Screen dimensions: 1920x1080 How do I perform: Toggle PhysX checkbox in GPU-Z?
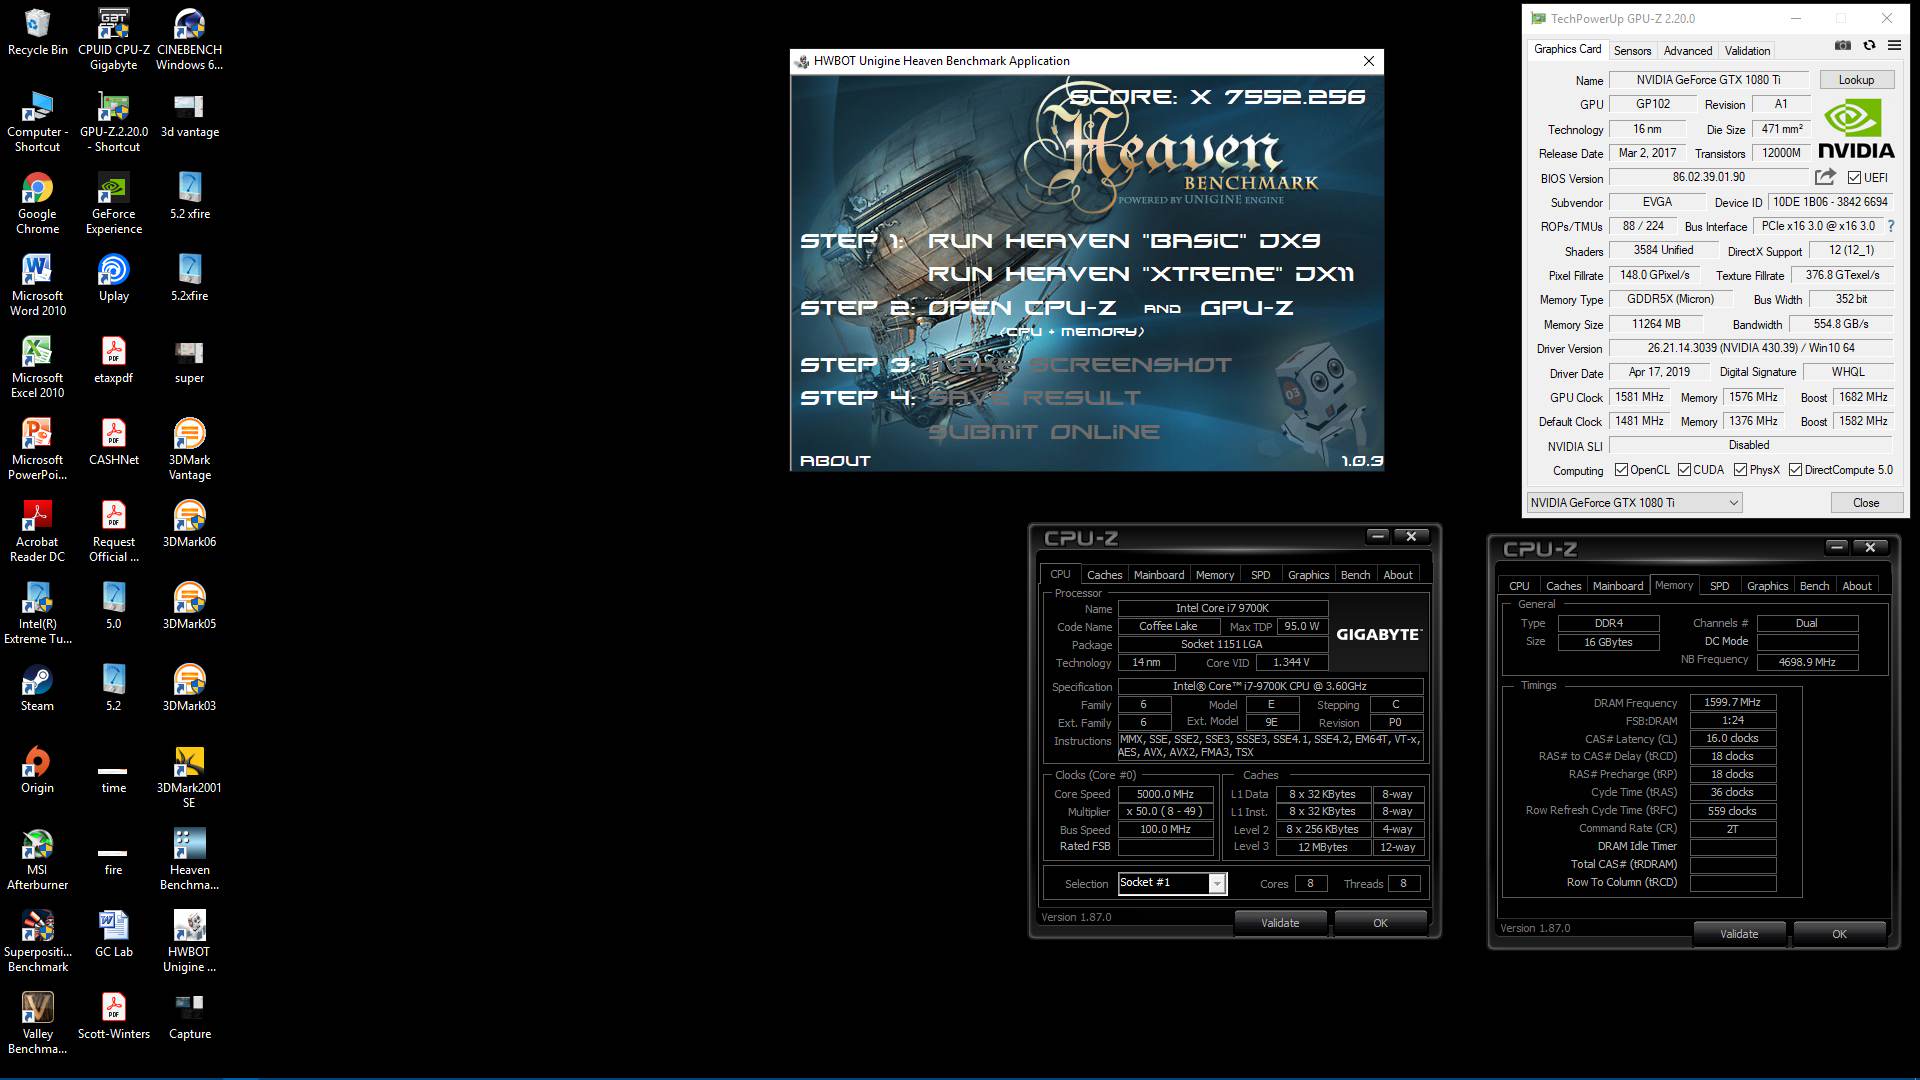coord(1740,470)
